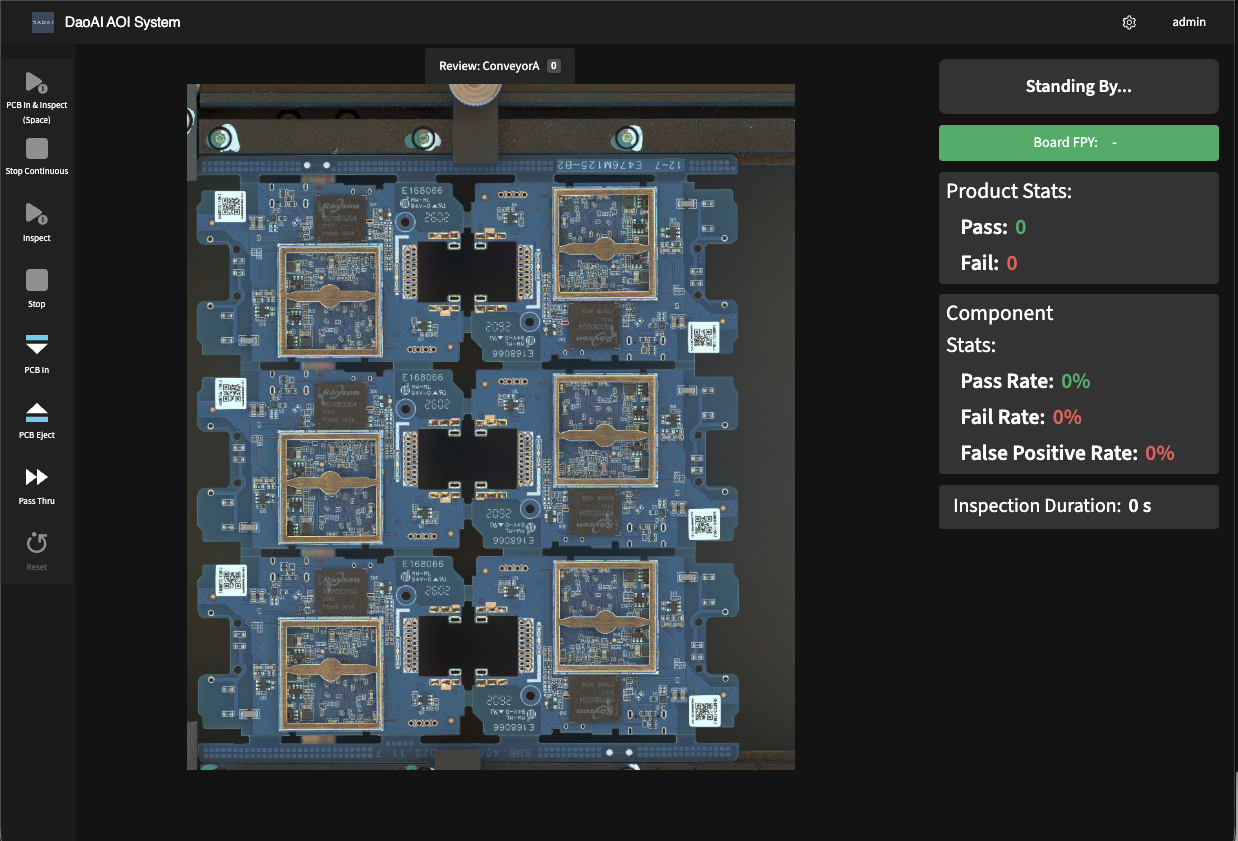The image size is (1238, 841).
Task: Open the settings gear in the top bar
Action: (1129, 22)
